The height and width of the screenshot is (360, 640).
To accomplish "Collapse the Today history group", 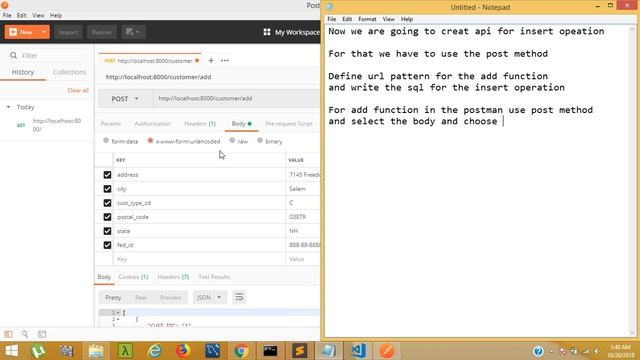I will 8,107.
